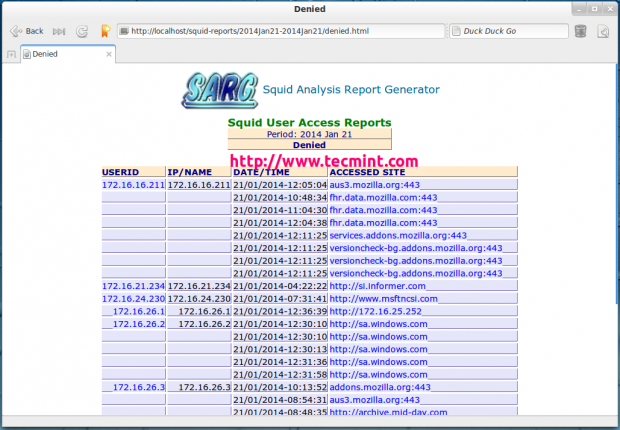Open http://si.informer.com link
Viewport: 620px width, 430px height.
[377, 286]
